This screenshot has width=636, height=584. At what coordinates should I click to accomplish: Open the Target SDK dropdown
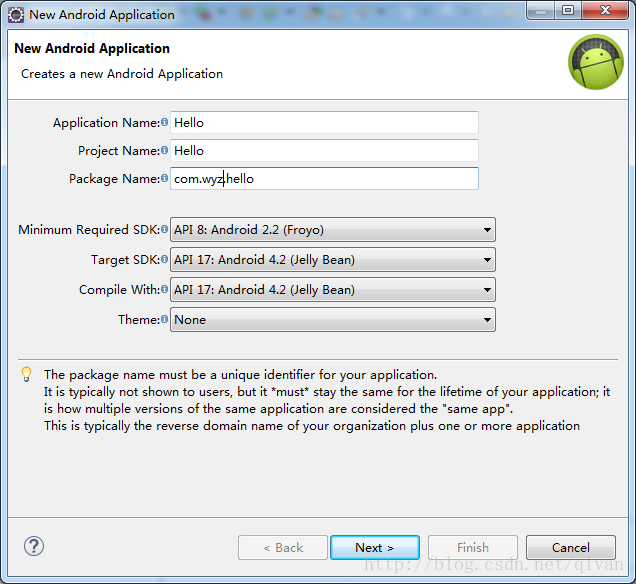(x=333, y=260)
